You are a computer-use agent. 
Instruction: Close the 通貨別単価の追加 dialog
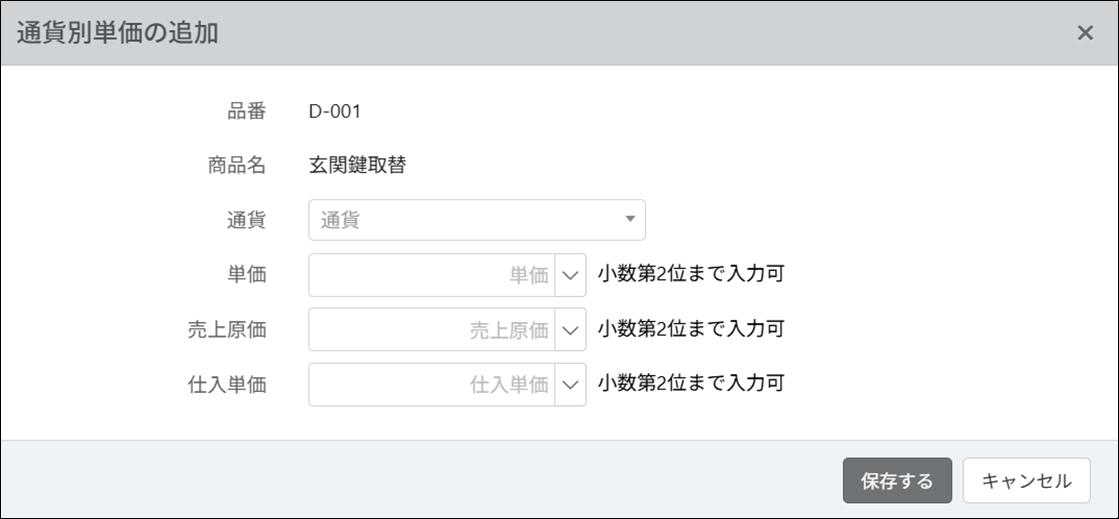[x=1085, y=33]
